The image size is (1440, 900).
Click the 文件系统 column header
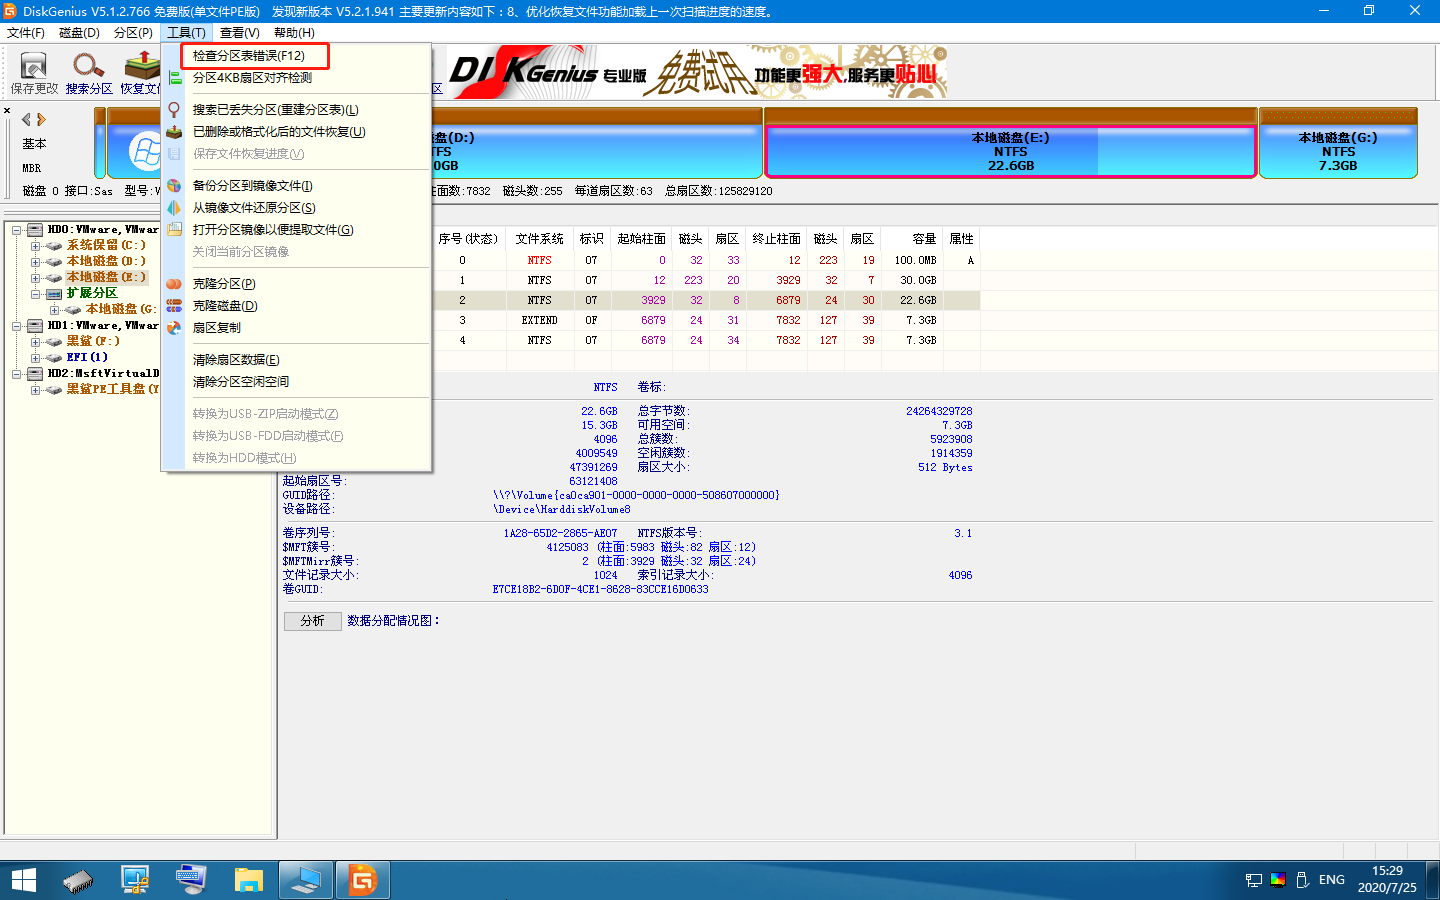tap(540, 239)
